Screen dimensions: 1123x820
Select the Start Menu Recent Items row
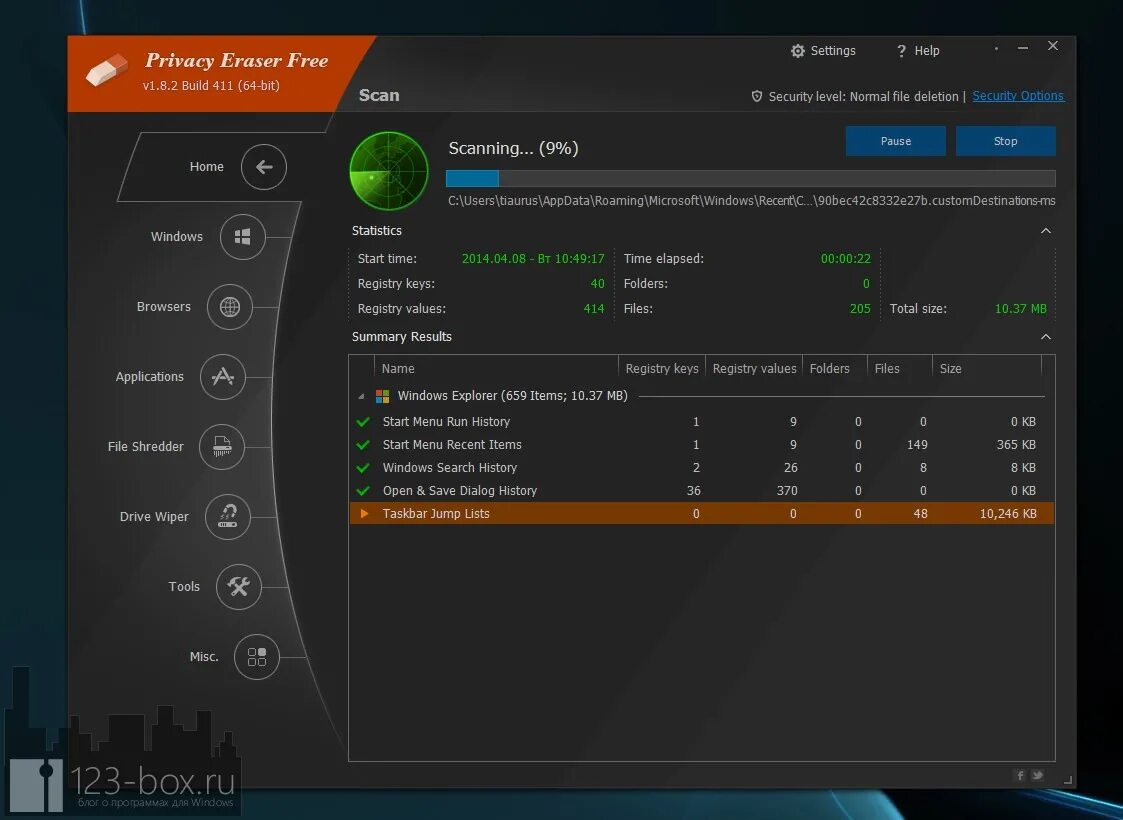point(701,445)
